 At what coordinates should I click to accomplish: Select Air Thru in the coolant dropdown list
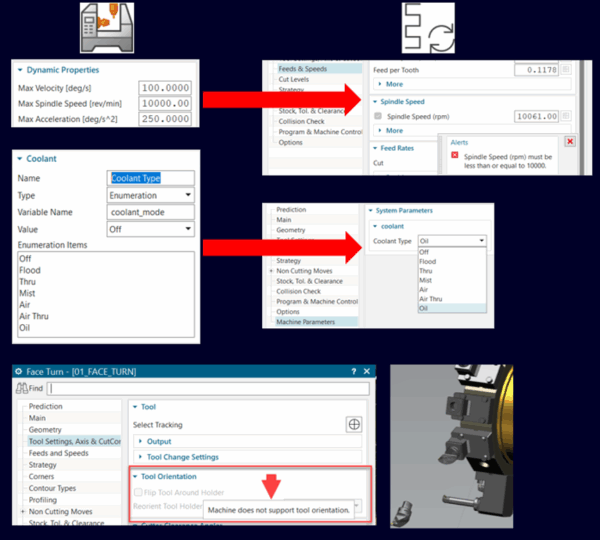tap(432, 298)
